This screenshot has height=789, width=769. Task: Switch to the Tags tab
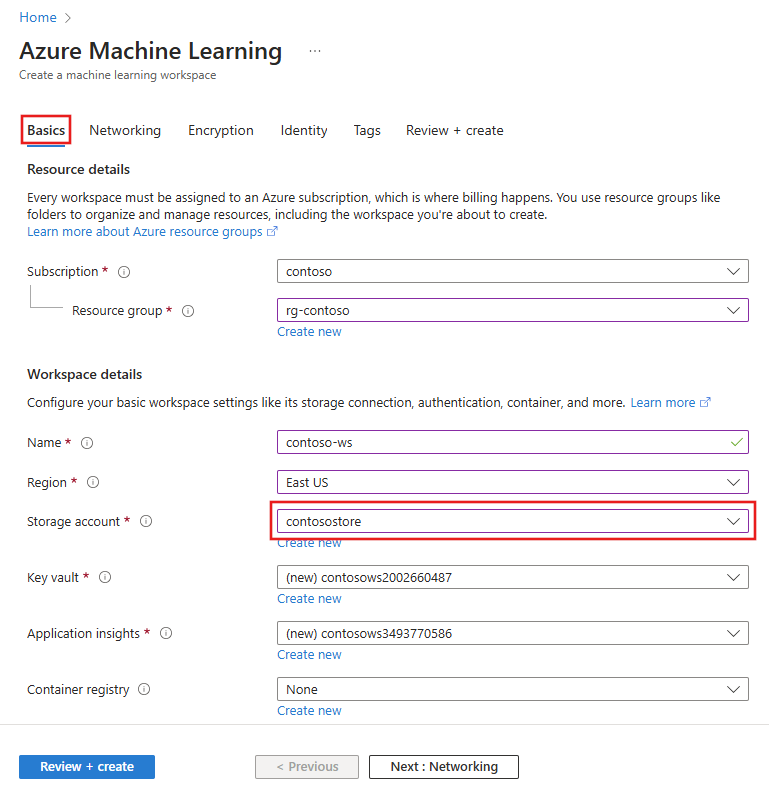pyautogui.click(x=367, y=130)
